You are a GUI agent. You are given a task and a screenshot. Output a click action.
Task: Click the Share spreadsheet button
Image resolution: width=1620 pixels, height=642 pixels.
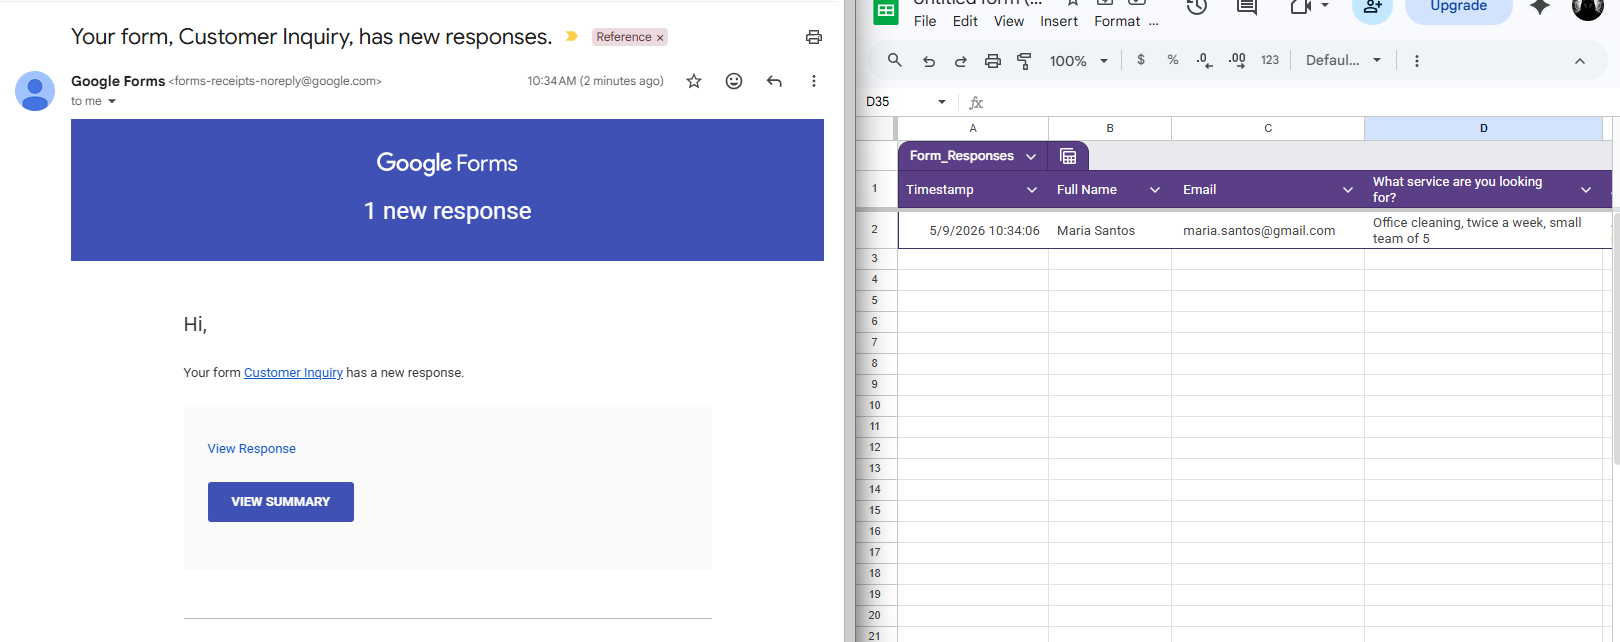(x=1372, y=8)
